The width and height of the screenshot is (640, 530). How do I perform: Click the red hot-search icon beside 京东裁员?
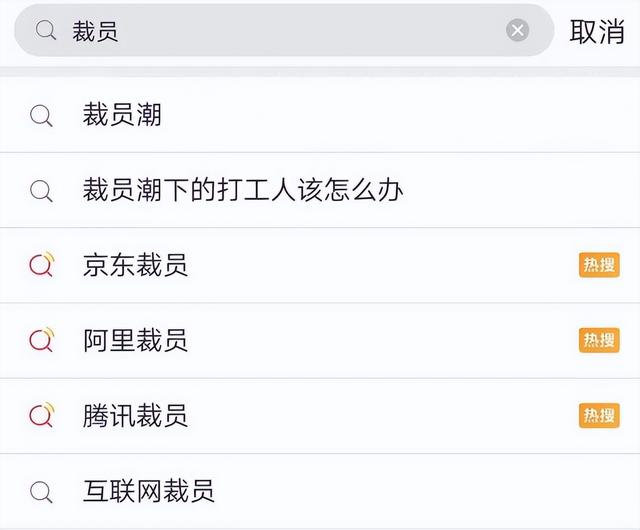[x=41, y=265]
